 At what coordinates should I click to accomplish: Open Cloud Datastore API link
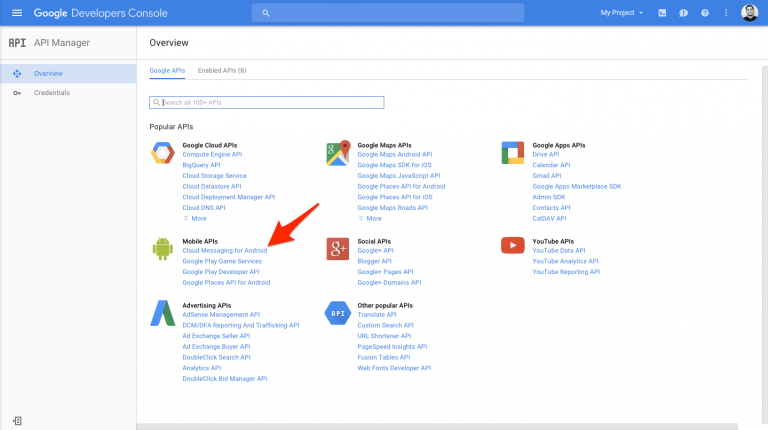[x=212, y=187]
